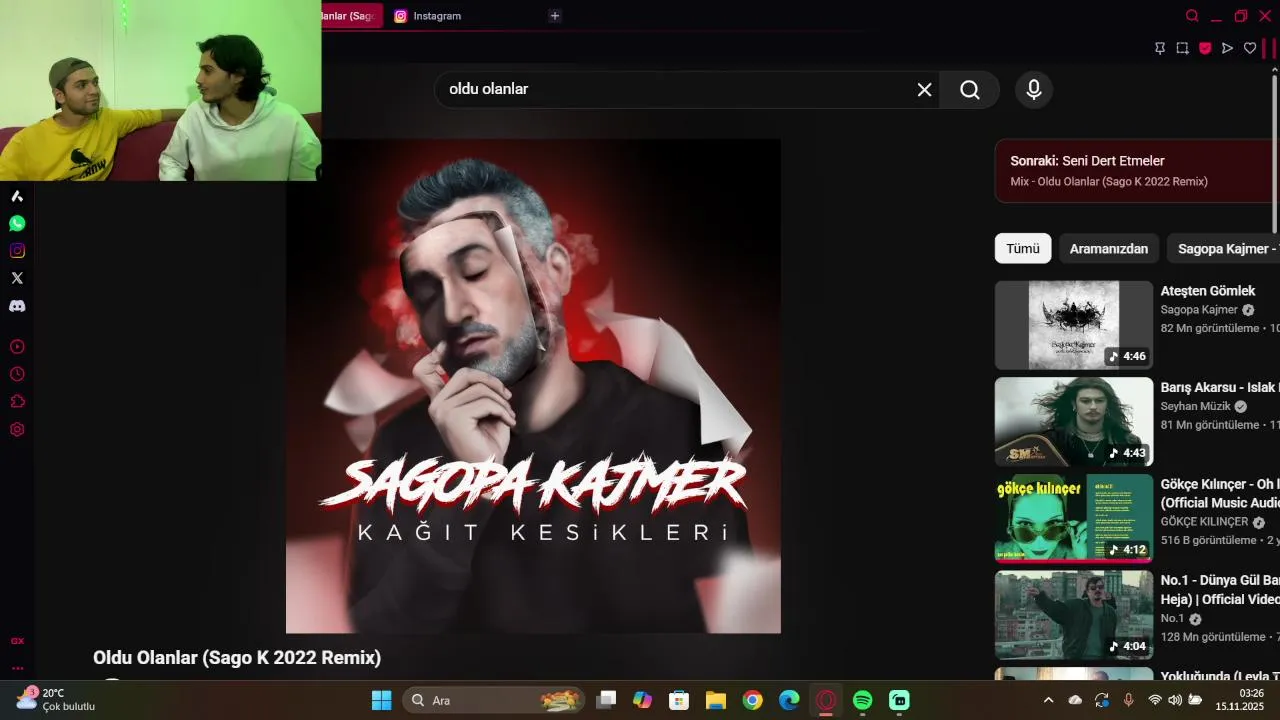Viewport: 1280px width, 720px height.
Task: Click the '128 Mn görüntüleme' text
Action: [x=1213, y=637]
